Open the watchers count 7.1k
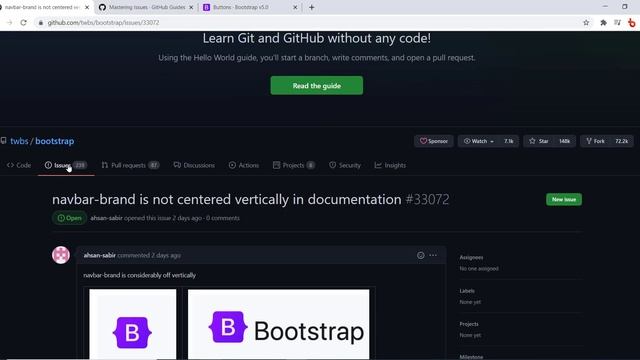Screen dimensions: 640x360 tap(509, 141)
